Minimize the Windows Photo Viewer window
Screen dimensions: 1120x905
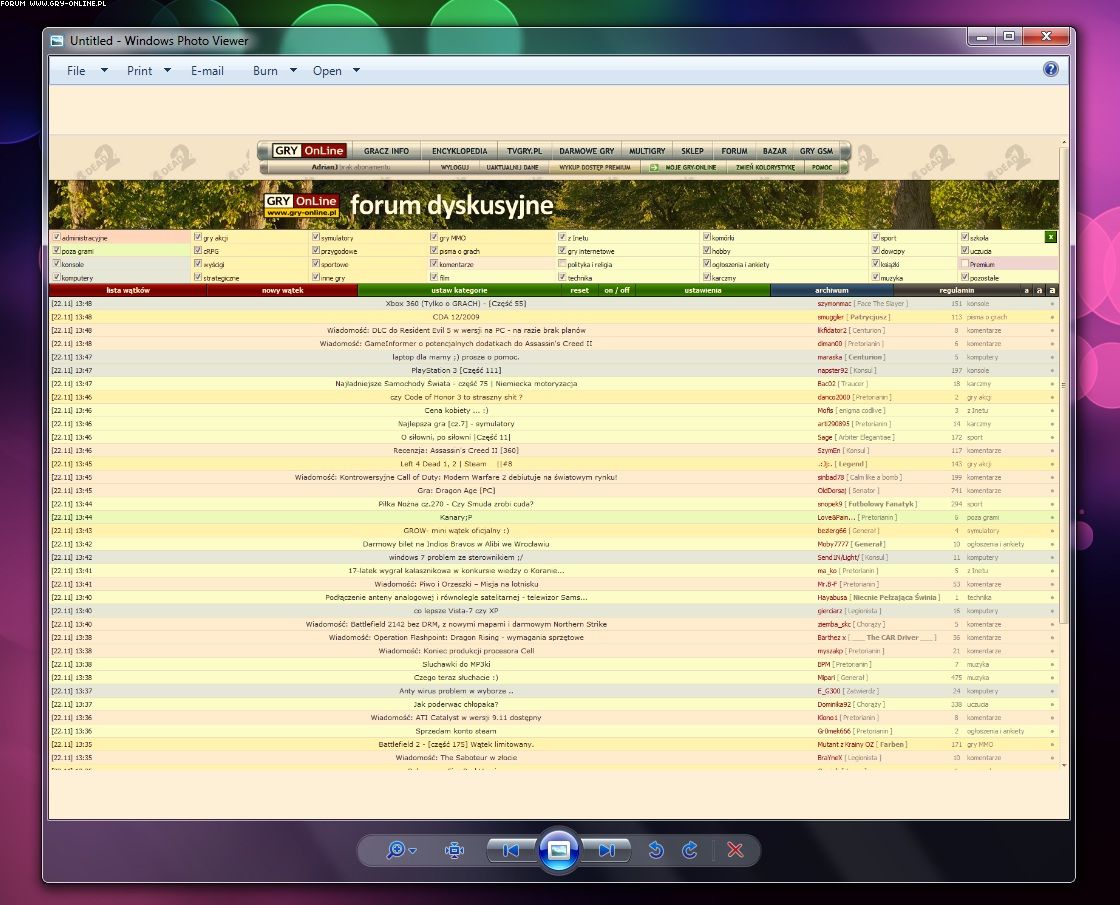click(982, 36)
